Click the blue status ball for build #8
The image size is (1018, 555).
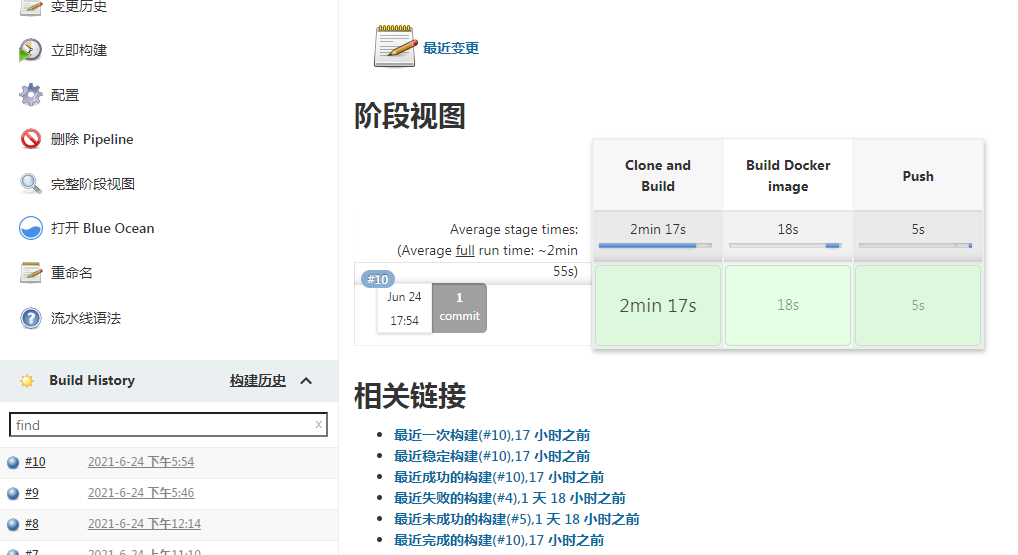pos(13,524)
